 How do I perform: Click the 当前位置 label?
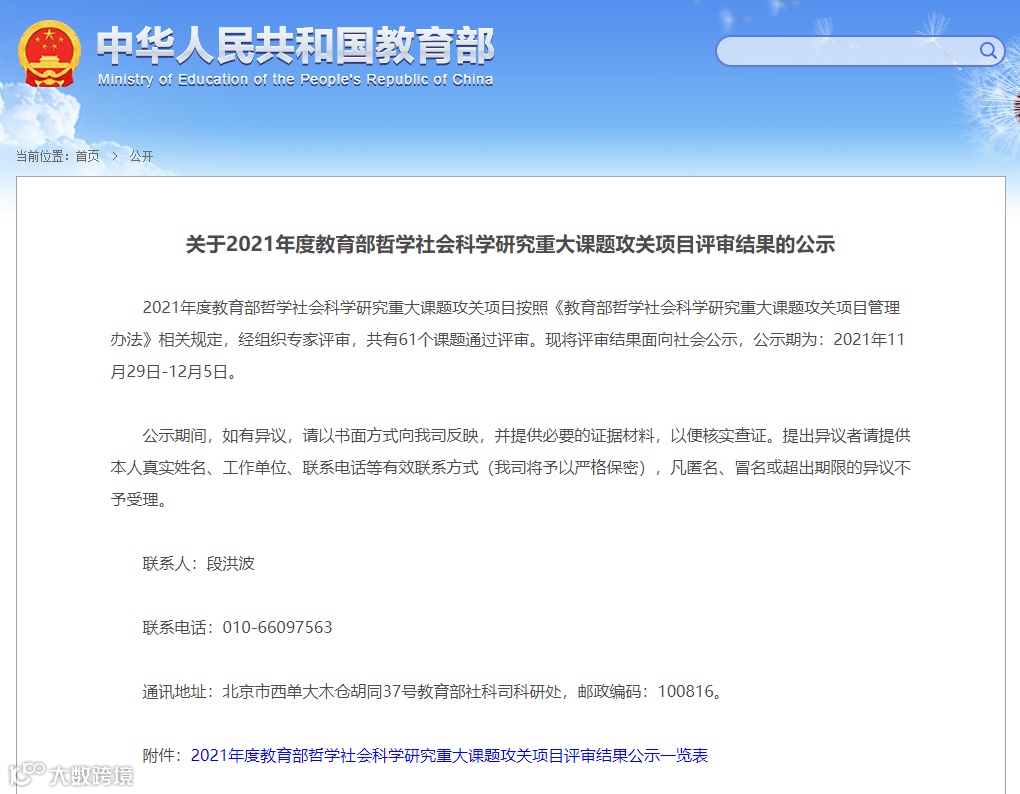click(41, 156)
